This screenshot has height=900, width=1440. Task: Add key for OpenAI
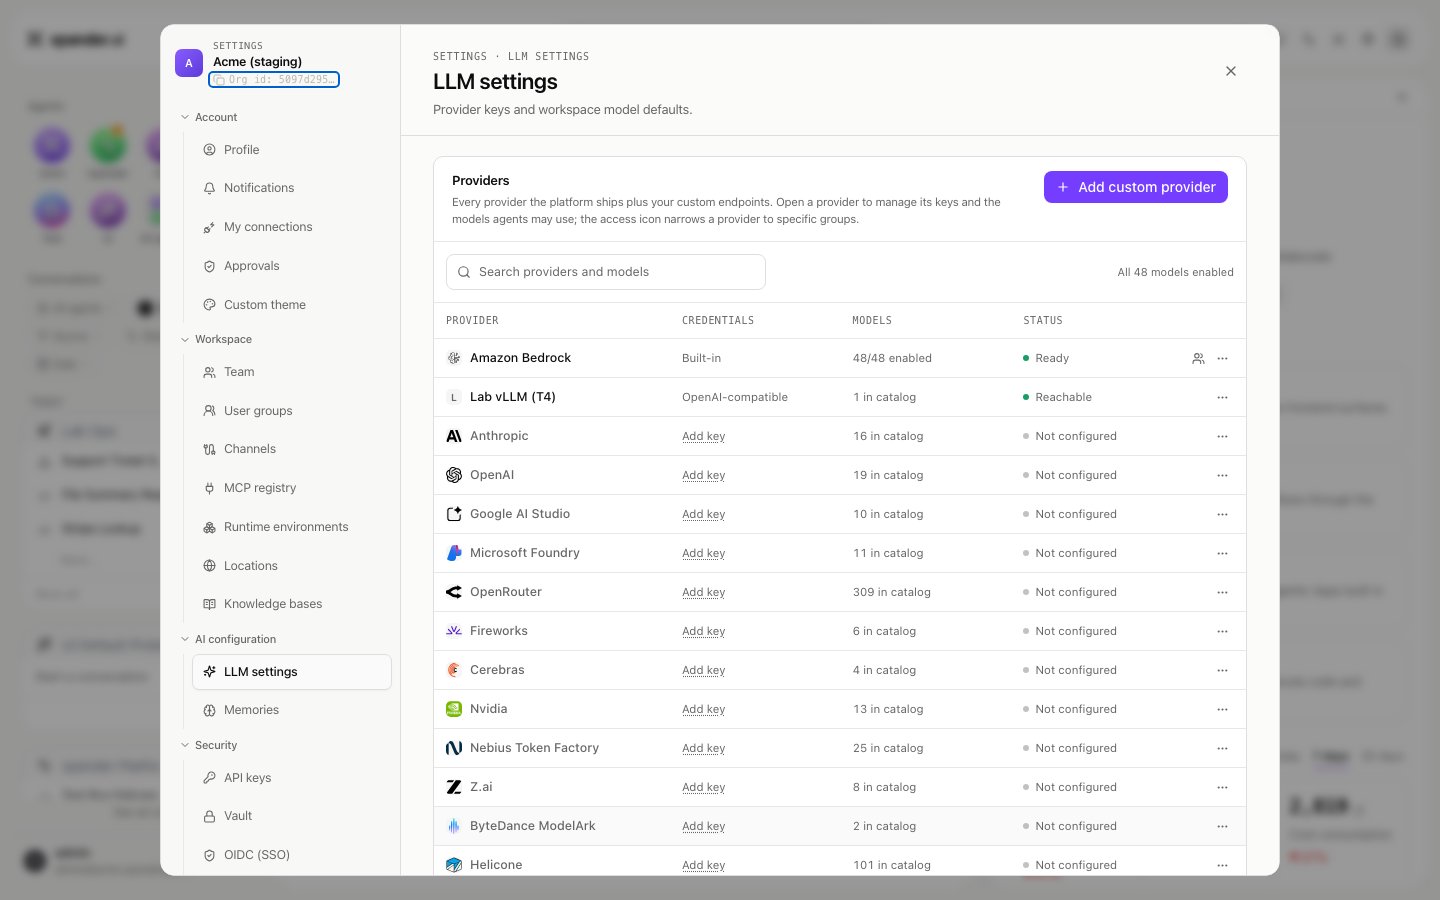tap(703, 475)
